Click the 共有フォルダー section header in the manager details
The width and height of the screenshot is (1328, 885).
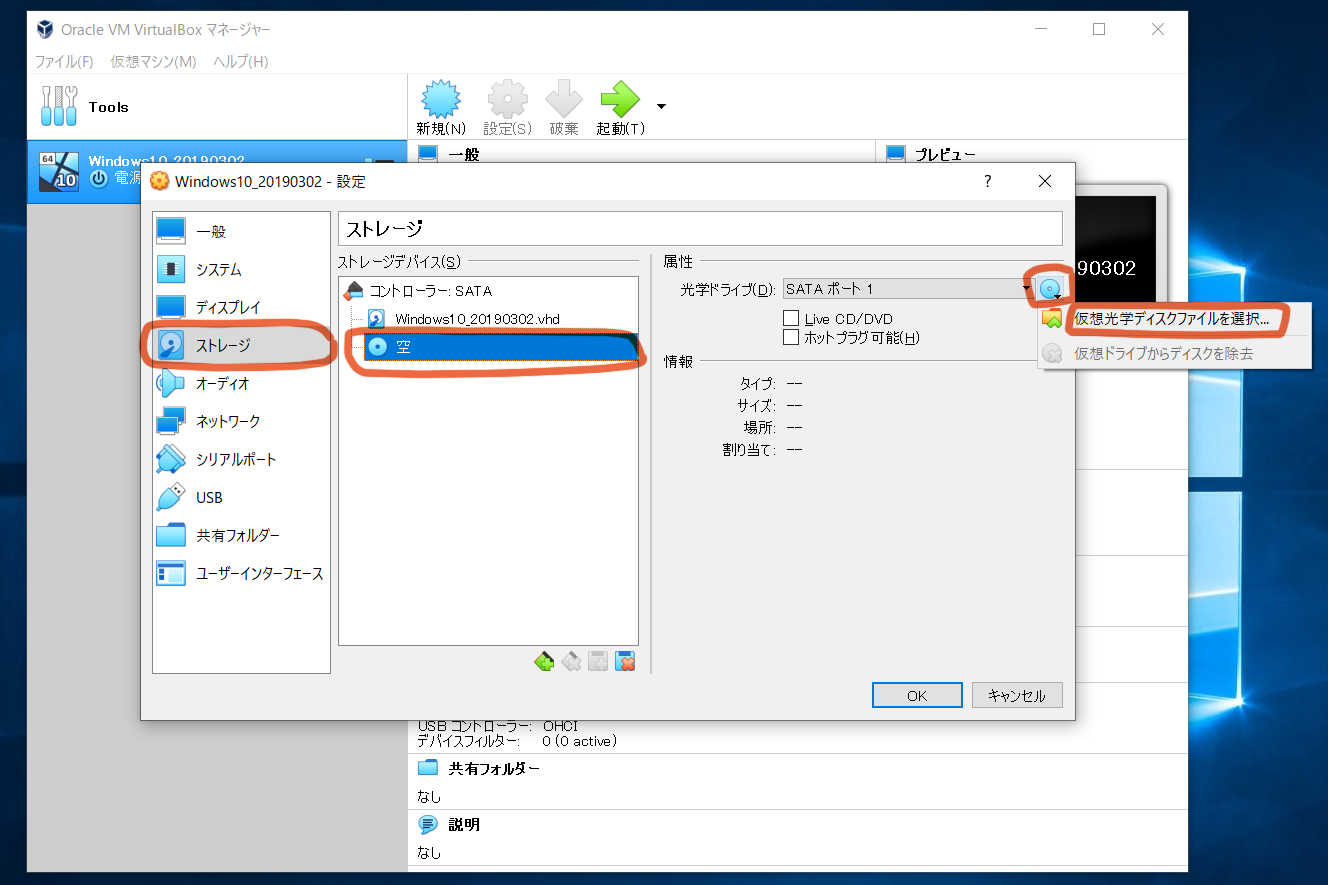494,769
